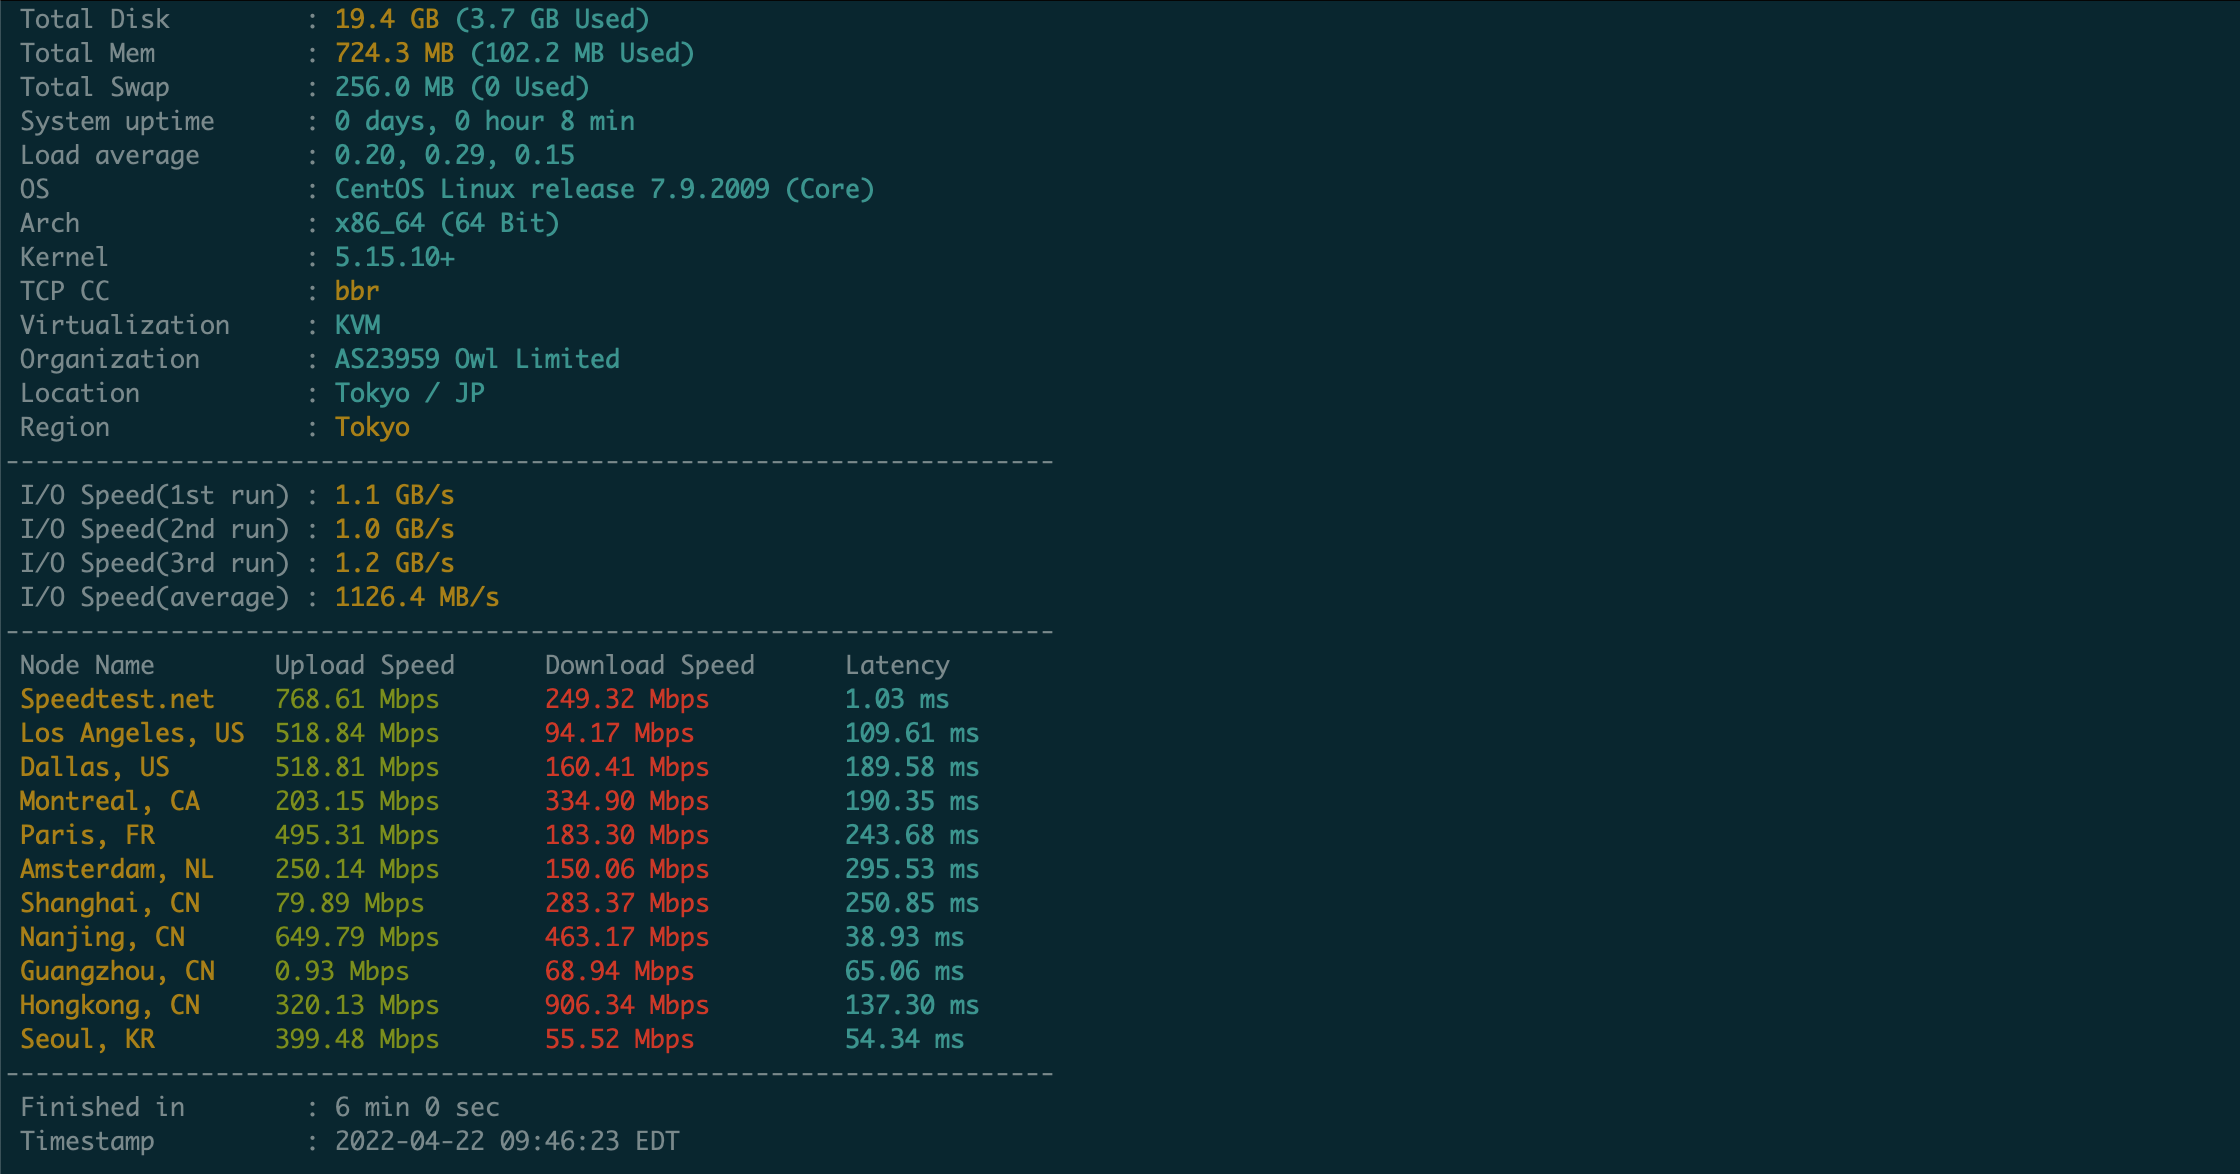Click Shanghai upload "79.89 Mbps"
The height and width of the screenshot is (1174, 2240).
pos(349,903)
